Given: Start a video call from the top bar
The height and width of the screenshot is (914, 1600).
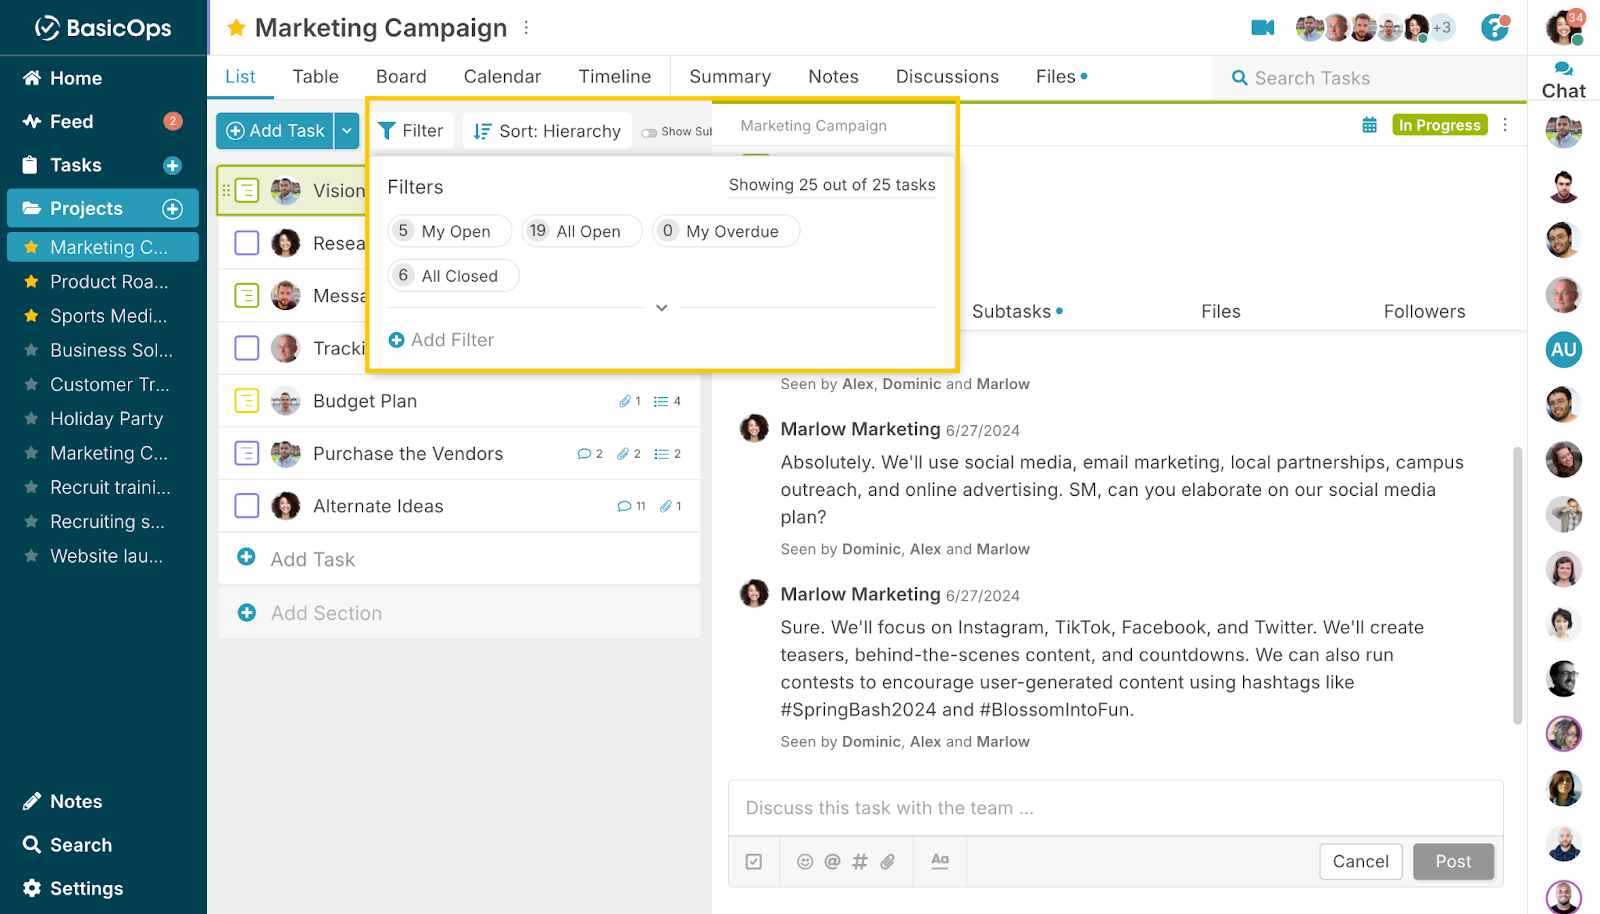Looking at the screenshot, I should pos(1262,28).
